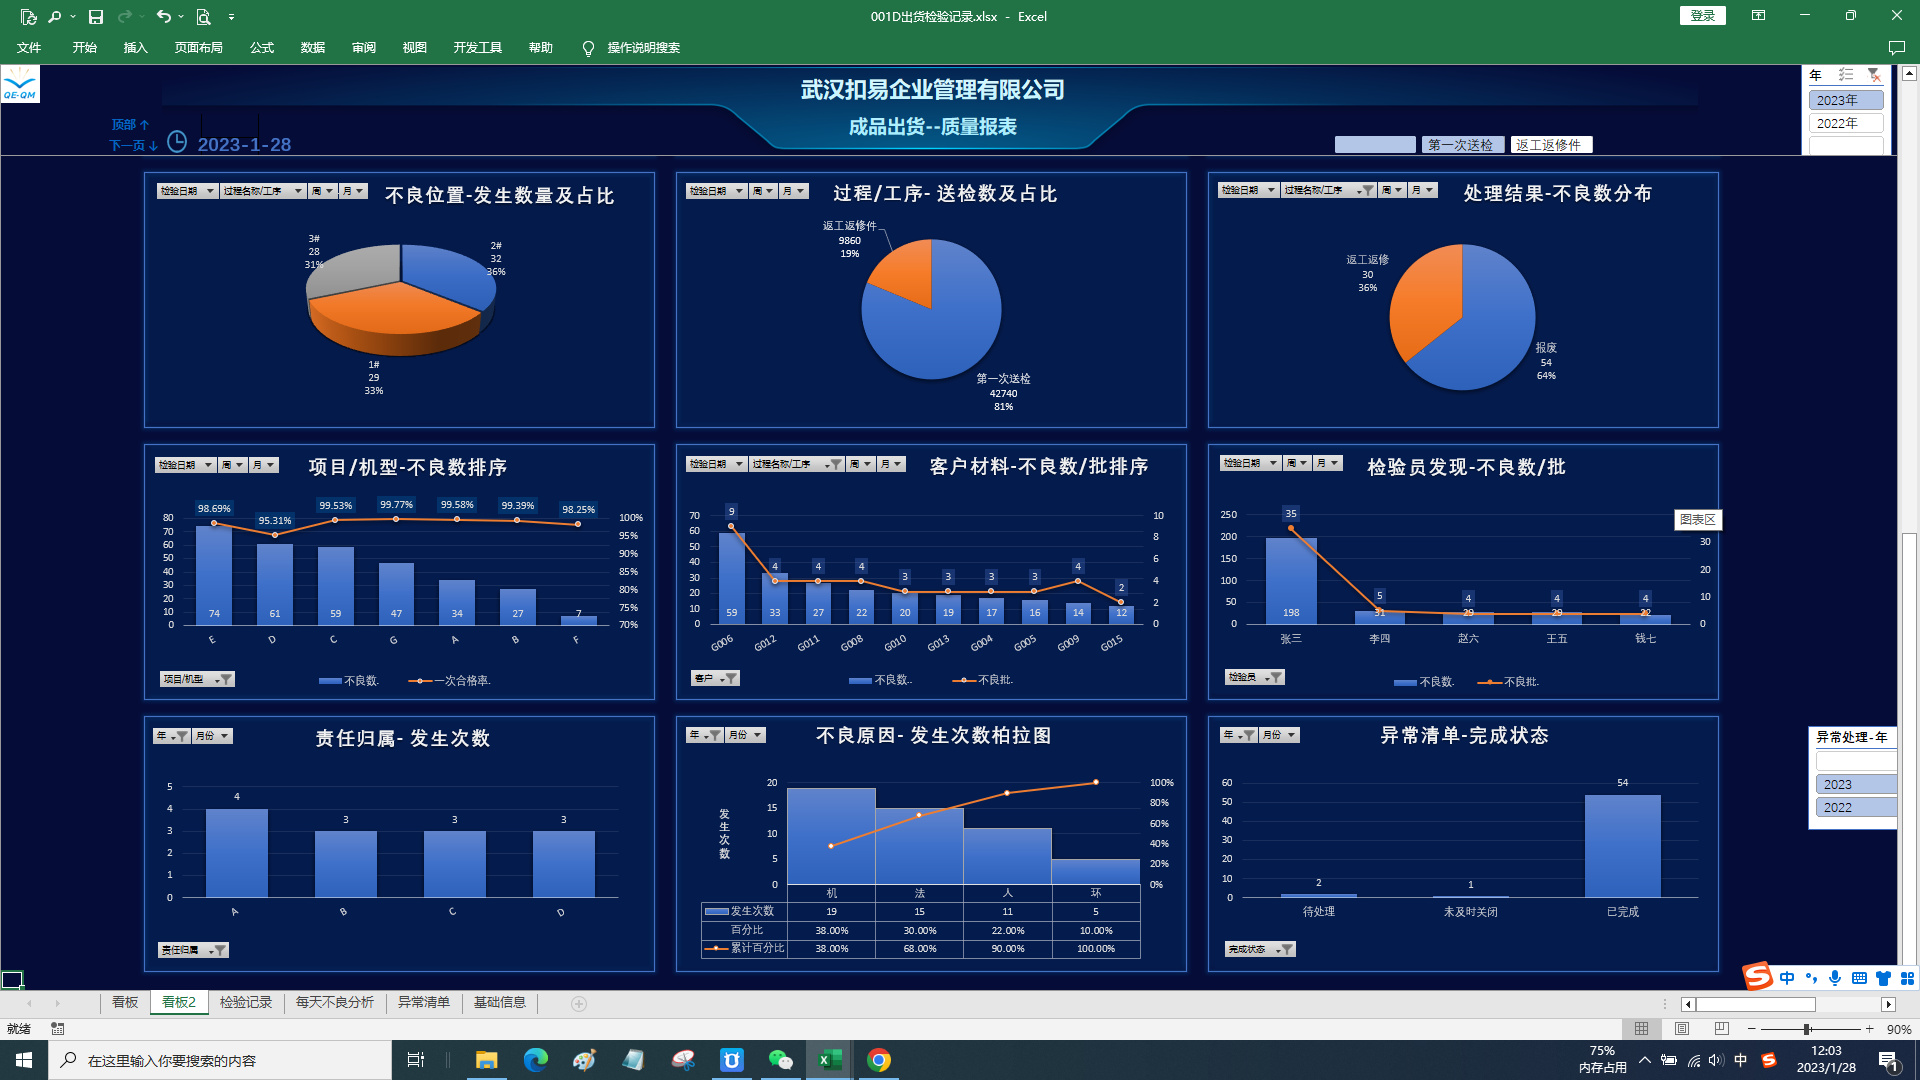Viewport: 1920px width, 1080px height.
Task: Toggle multi-select on the 年 slicer
Action: point(1846,75)
